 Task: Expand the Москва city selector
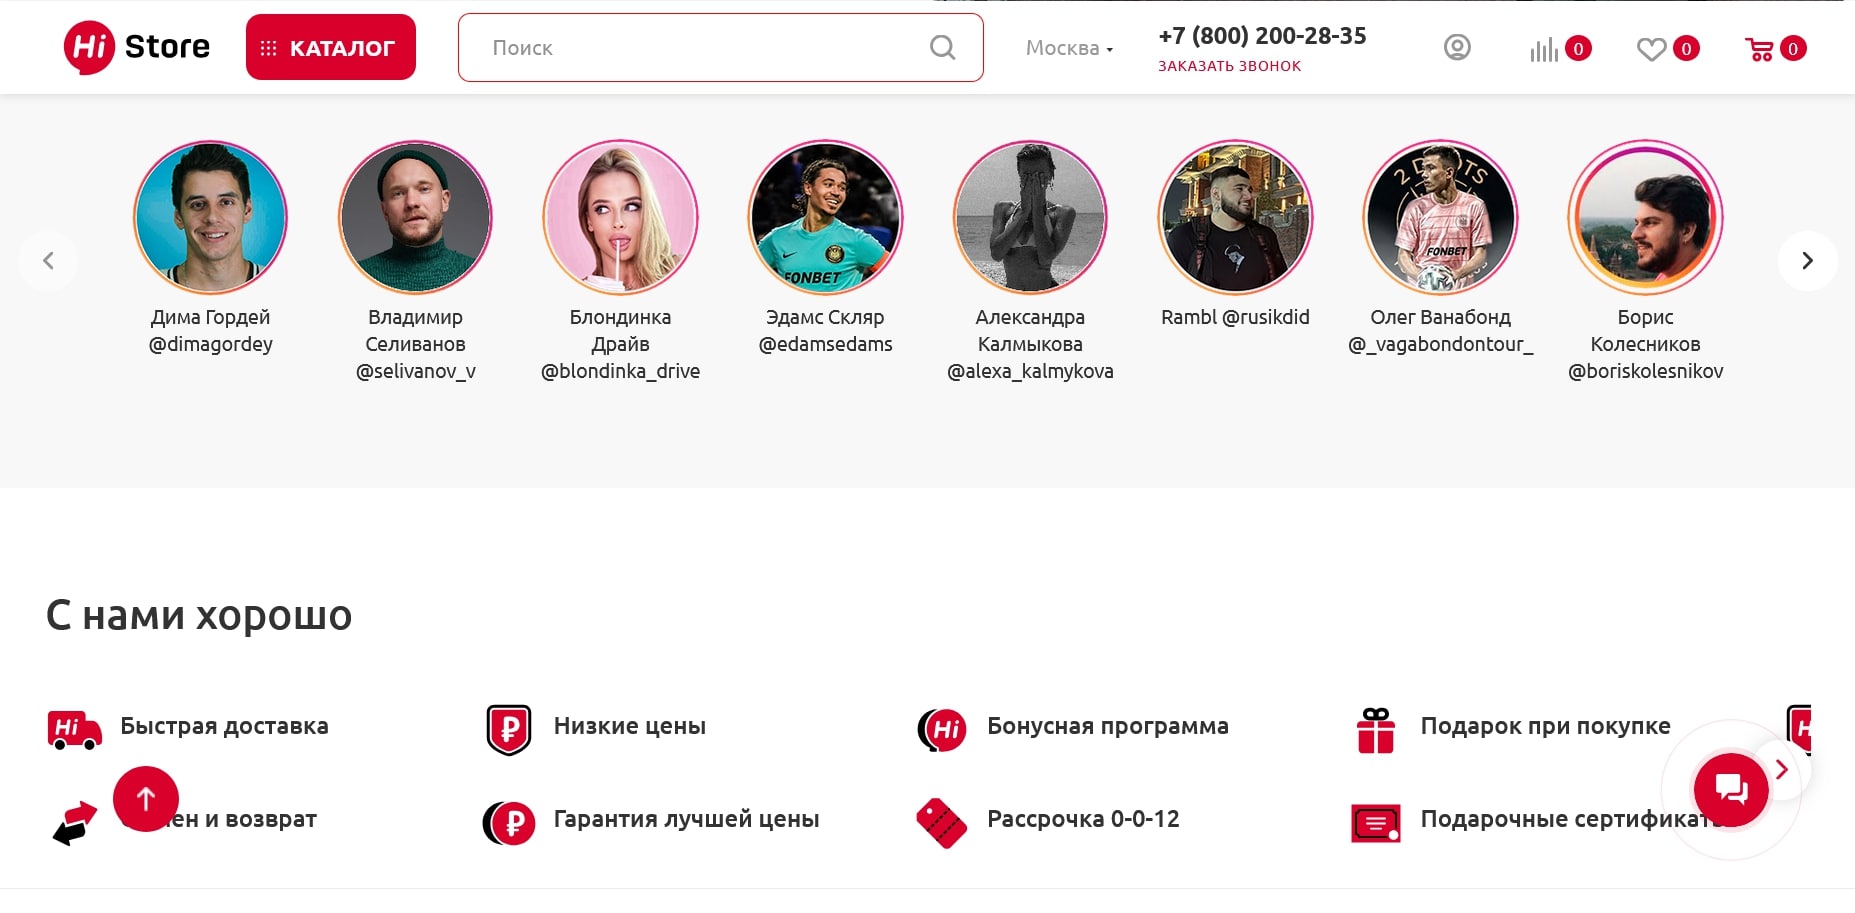[x=1069, y=48]
